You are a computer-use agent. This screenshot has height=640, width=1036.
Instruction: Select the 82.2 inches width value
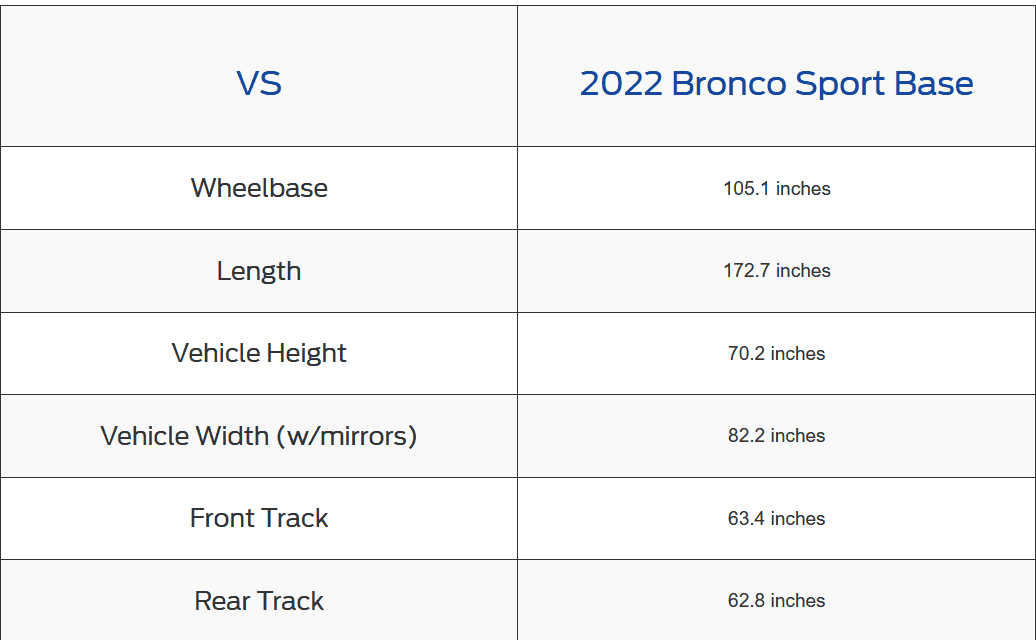coord(776,436)
